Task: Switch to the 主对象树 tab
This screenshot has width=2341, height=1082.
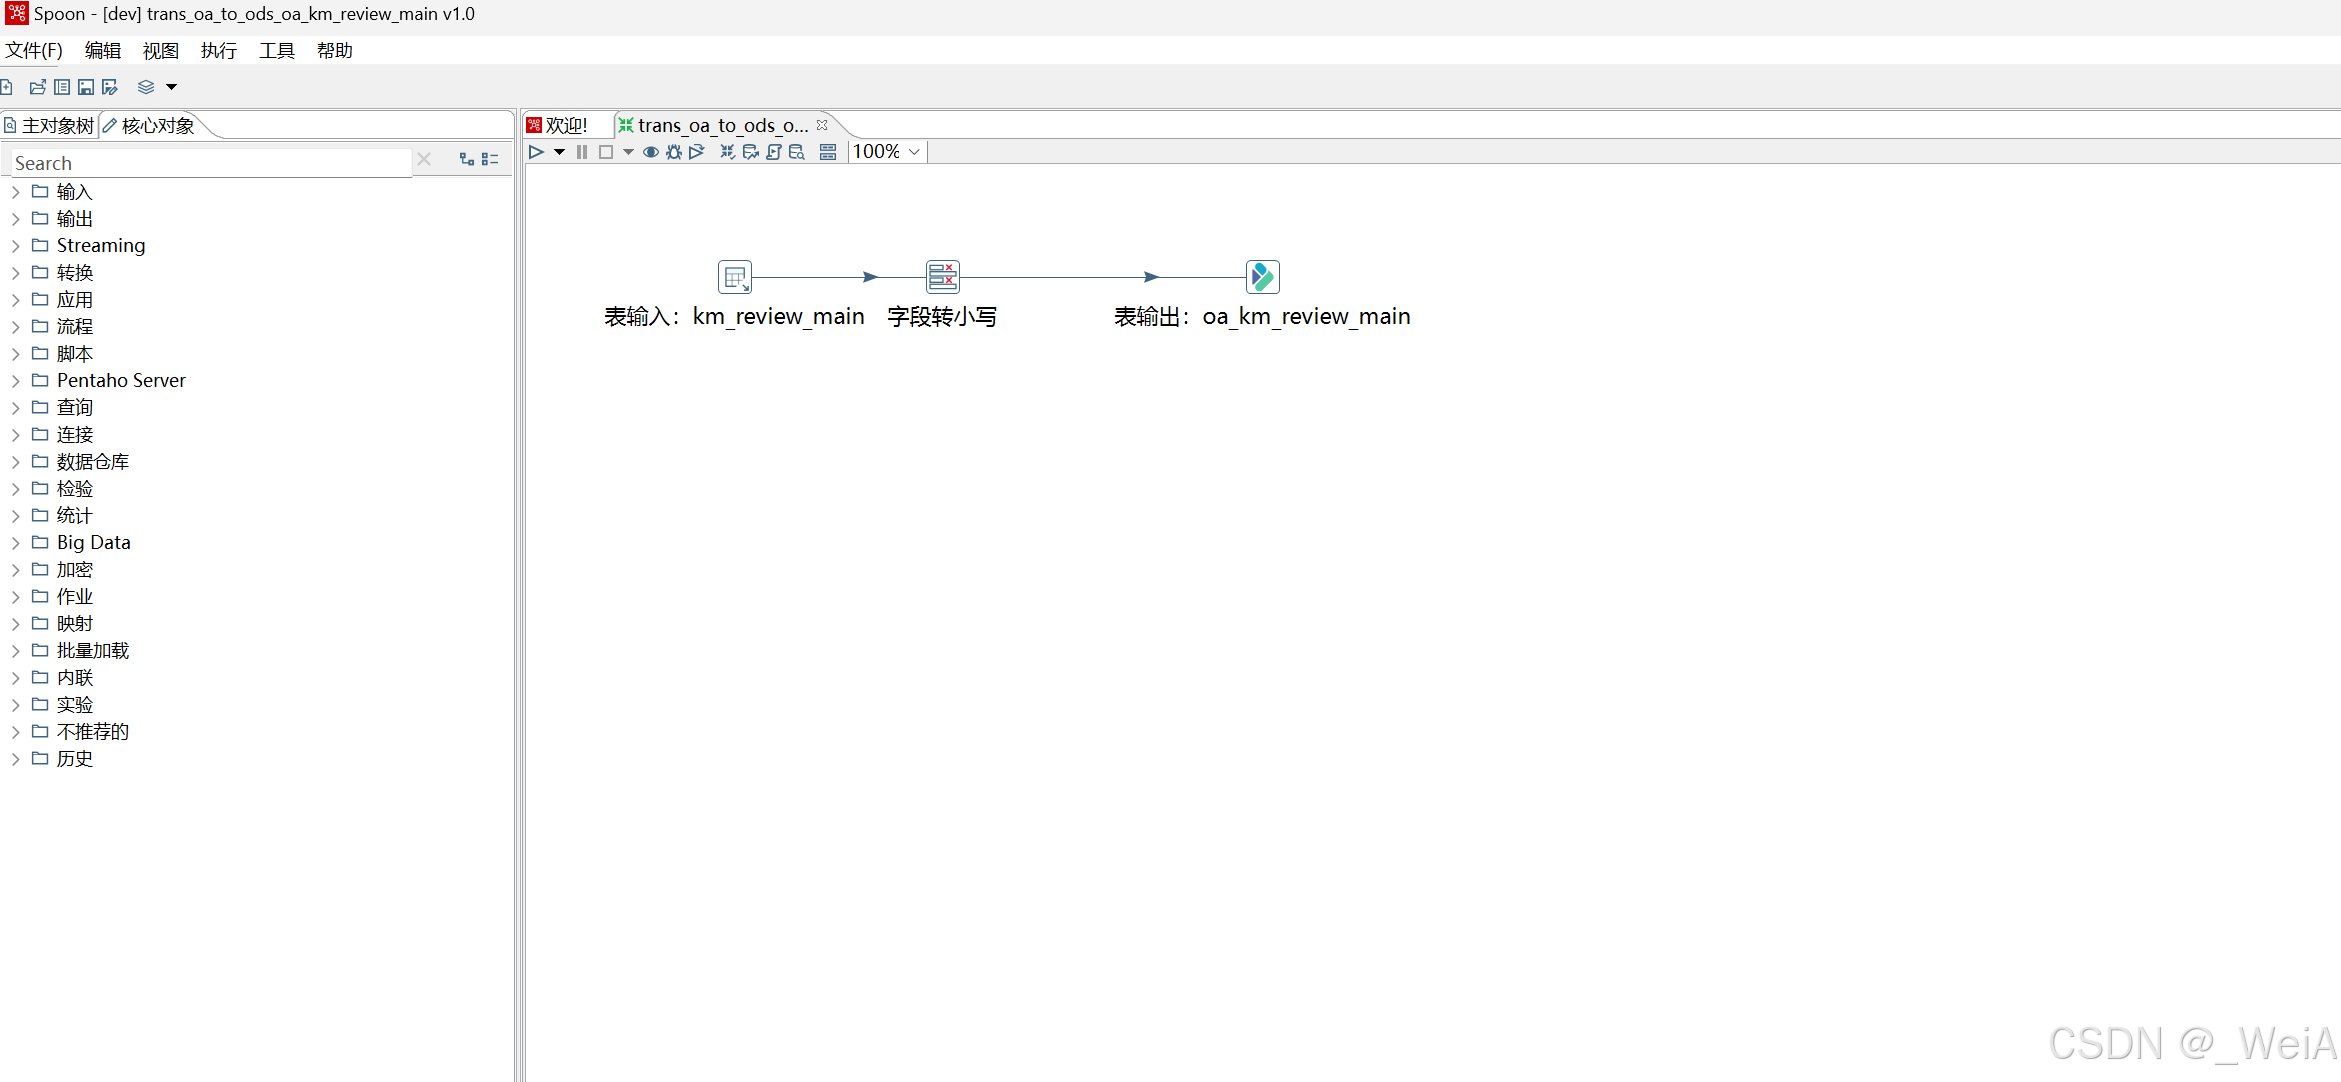Action: coord(48,124)
